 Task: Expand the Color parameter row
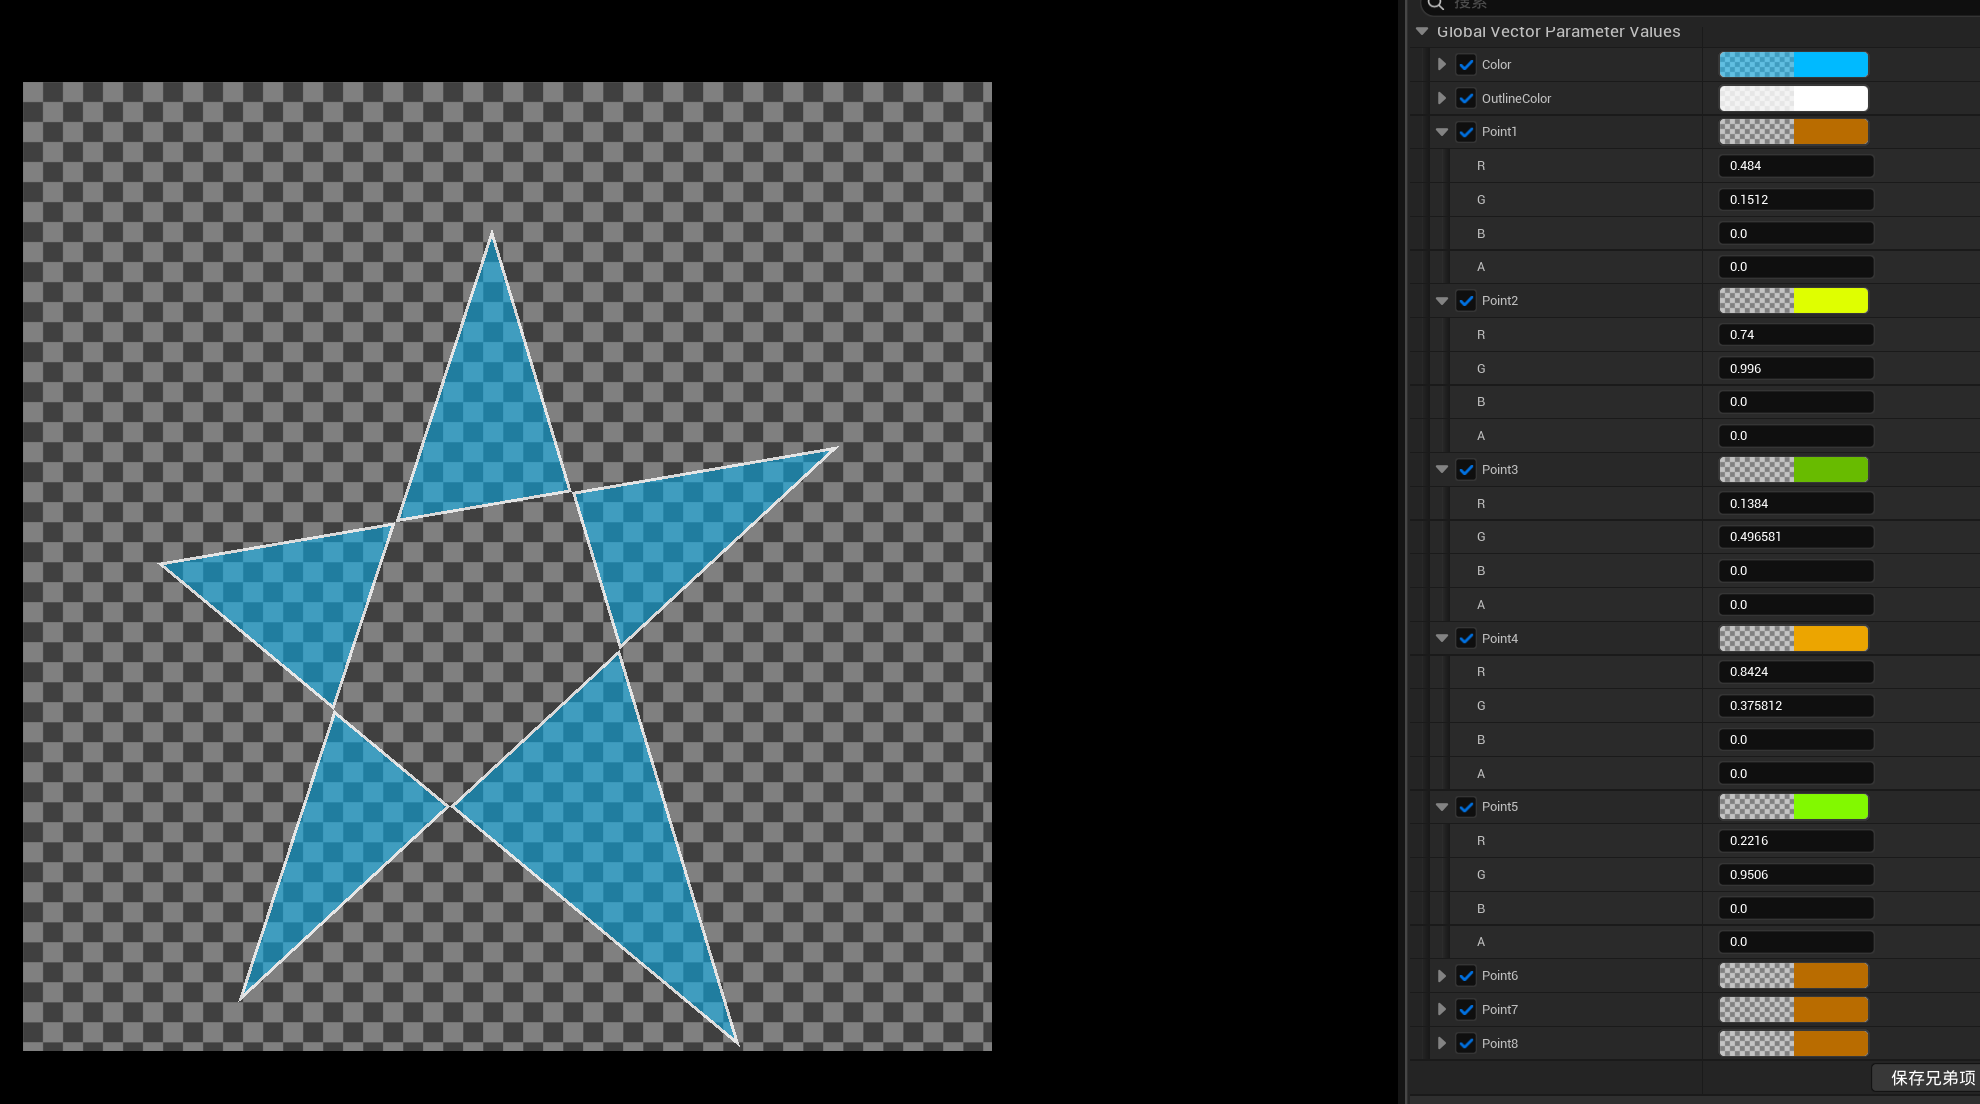point(1442,65)
